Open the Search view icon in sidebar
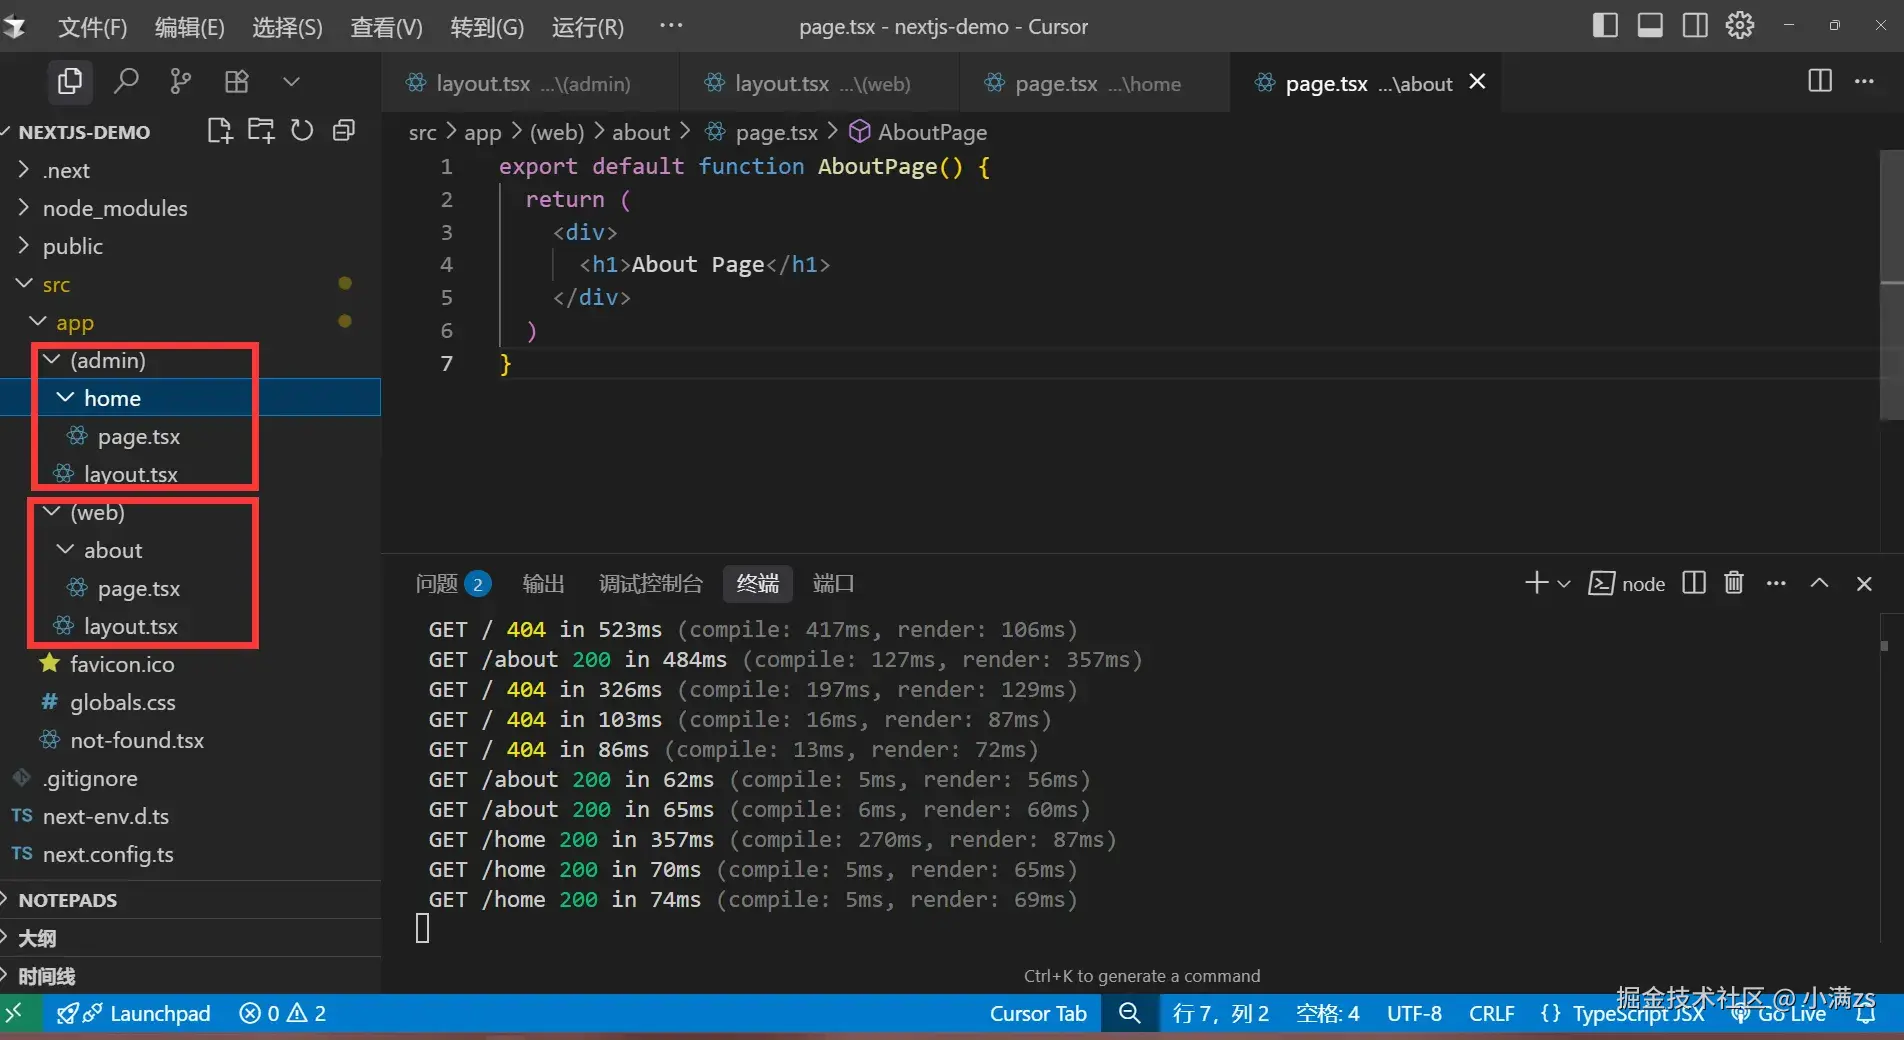Screen dimensions: 1904x1040 [x=126, y=81]
